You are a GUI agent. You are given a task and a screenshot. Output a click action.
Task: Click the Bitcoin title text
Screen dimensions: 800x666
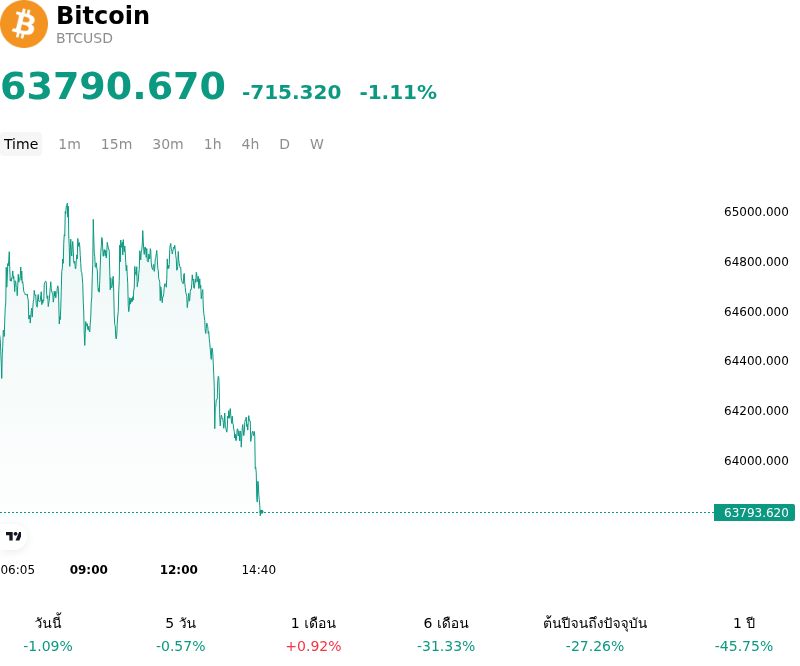103,15
